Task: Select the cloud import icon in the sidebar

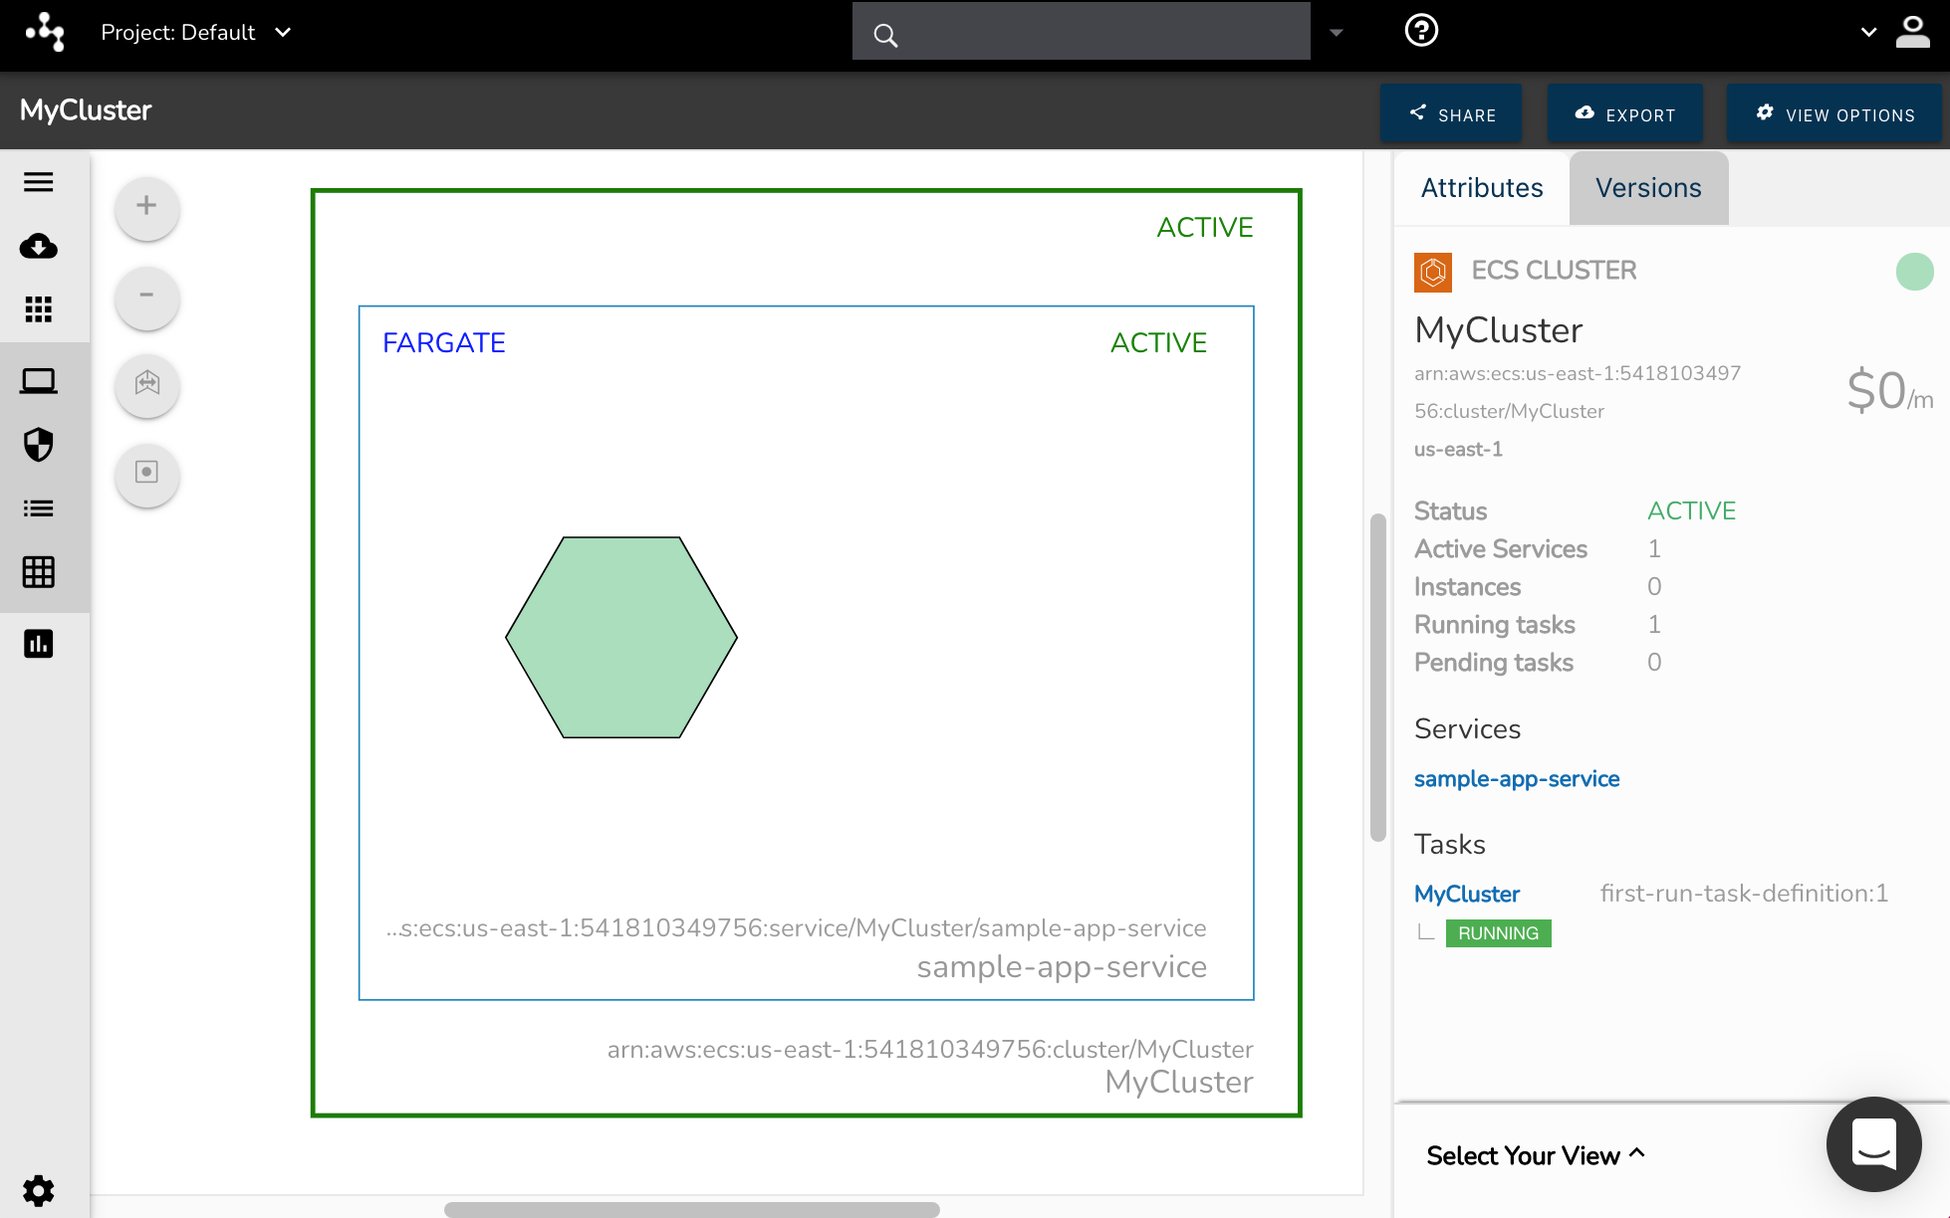Action: (x=38, y=247)
